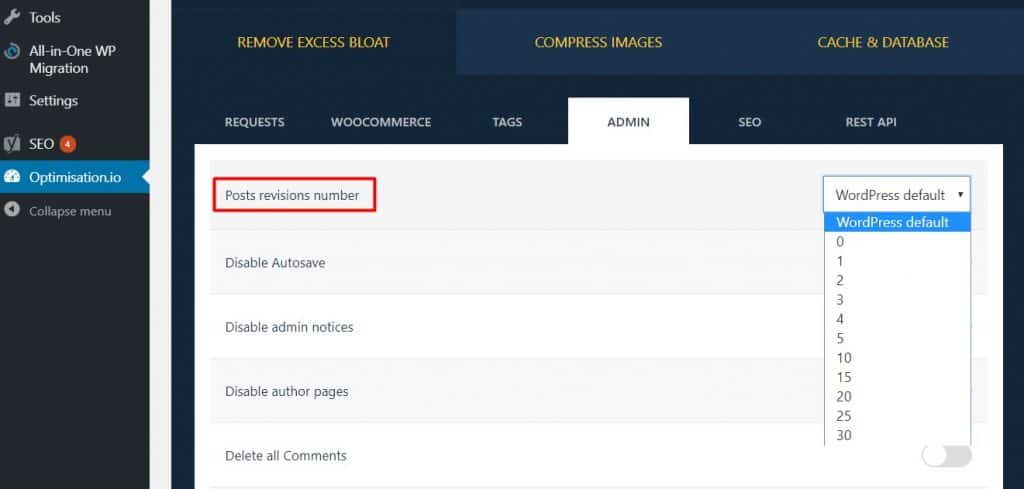
Task: Select WordPress default in the revisions list
Action: [x=897, y=222]
